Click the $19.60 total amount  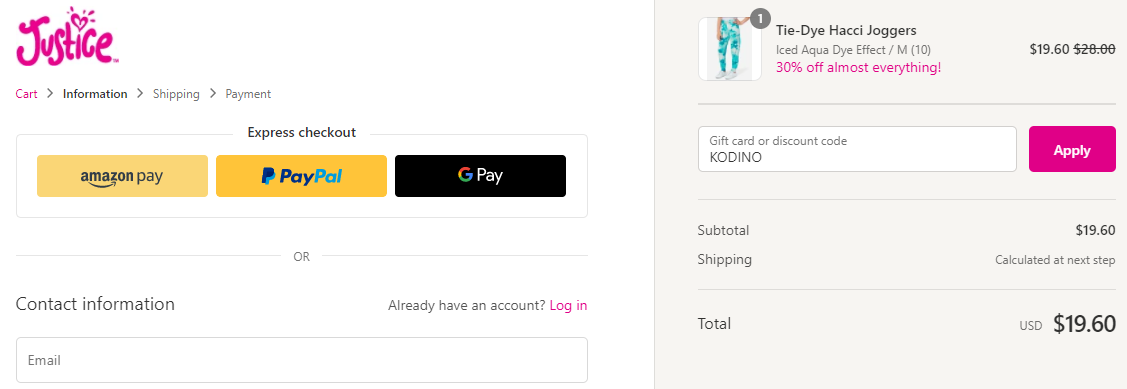(x=1084, y=324)
